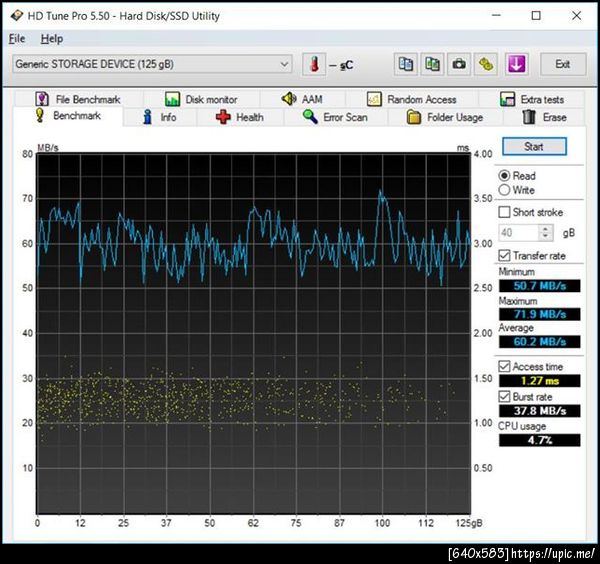The width and height of the screenshot is (600, 564).
Task: Open the Erase tab
Action: [x=544, y=117]
